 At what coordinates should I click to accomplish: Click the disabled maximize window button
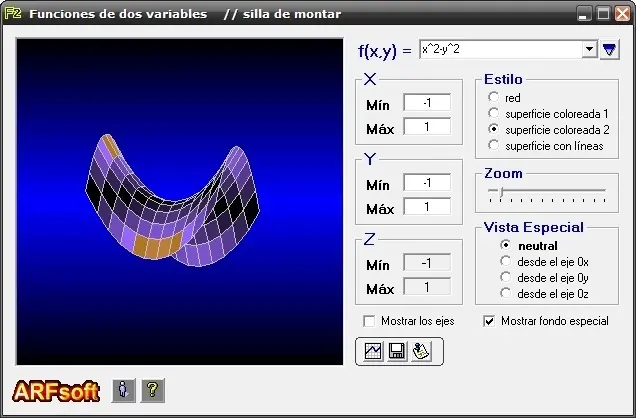[x=604, y=14]
